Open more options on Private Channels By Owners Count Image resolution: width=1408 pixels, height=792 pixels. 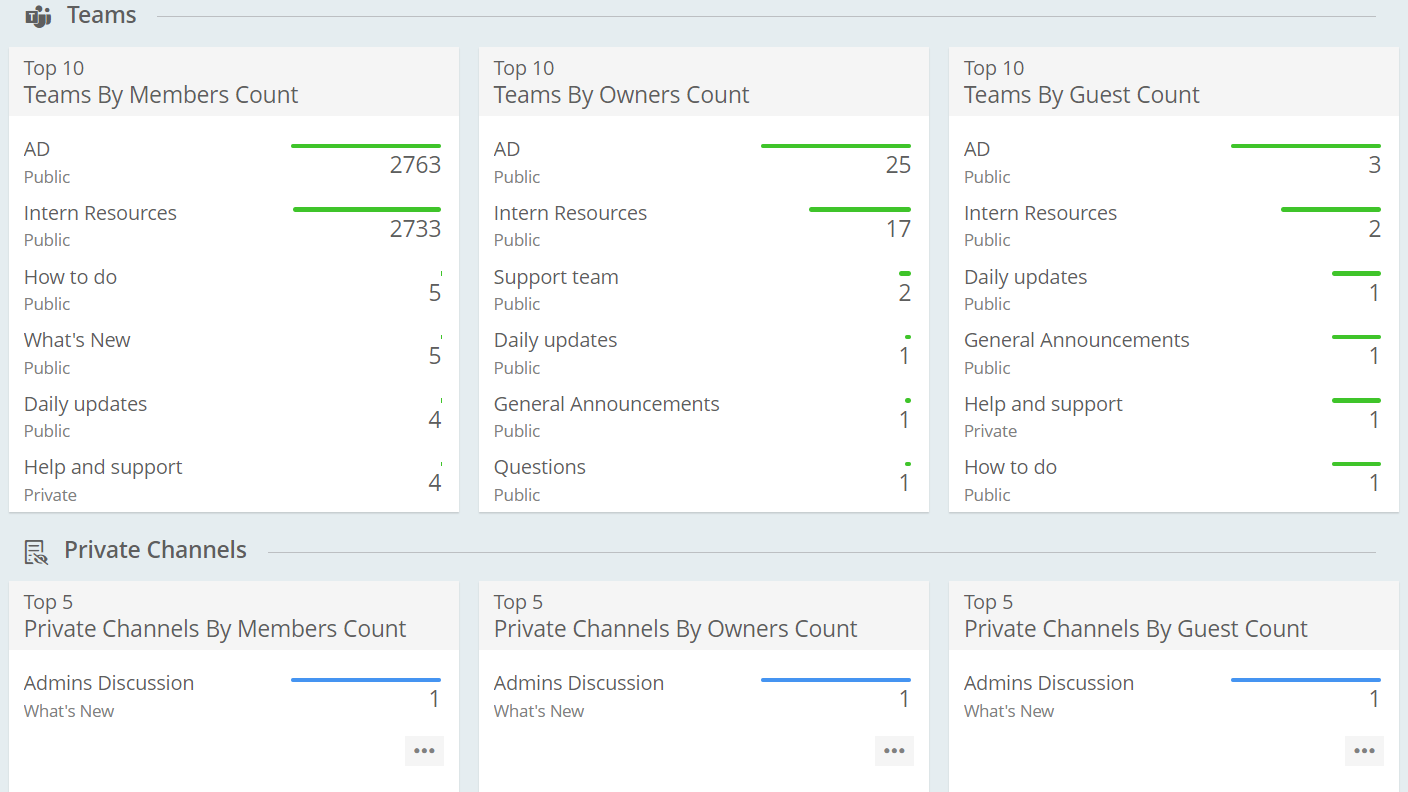894,750
